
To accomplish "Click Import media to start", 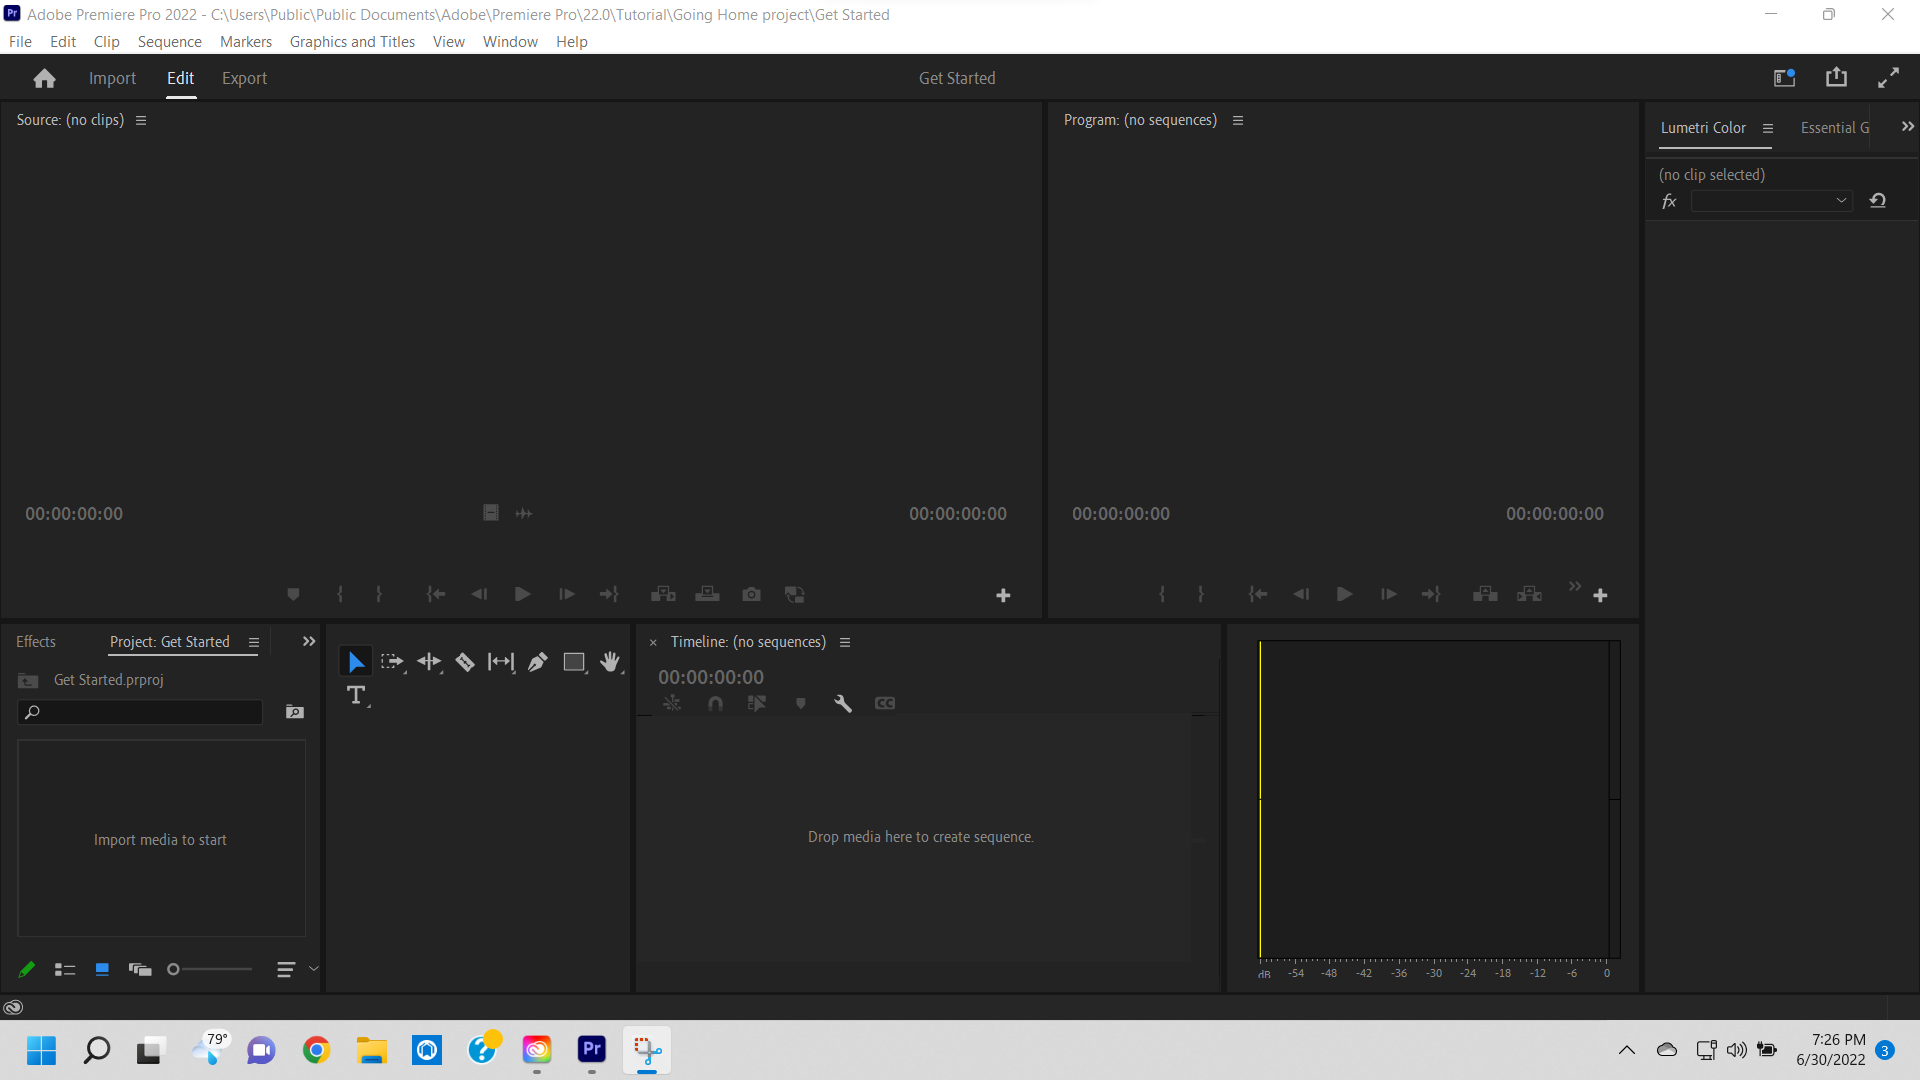I will pos(160,839).
